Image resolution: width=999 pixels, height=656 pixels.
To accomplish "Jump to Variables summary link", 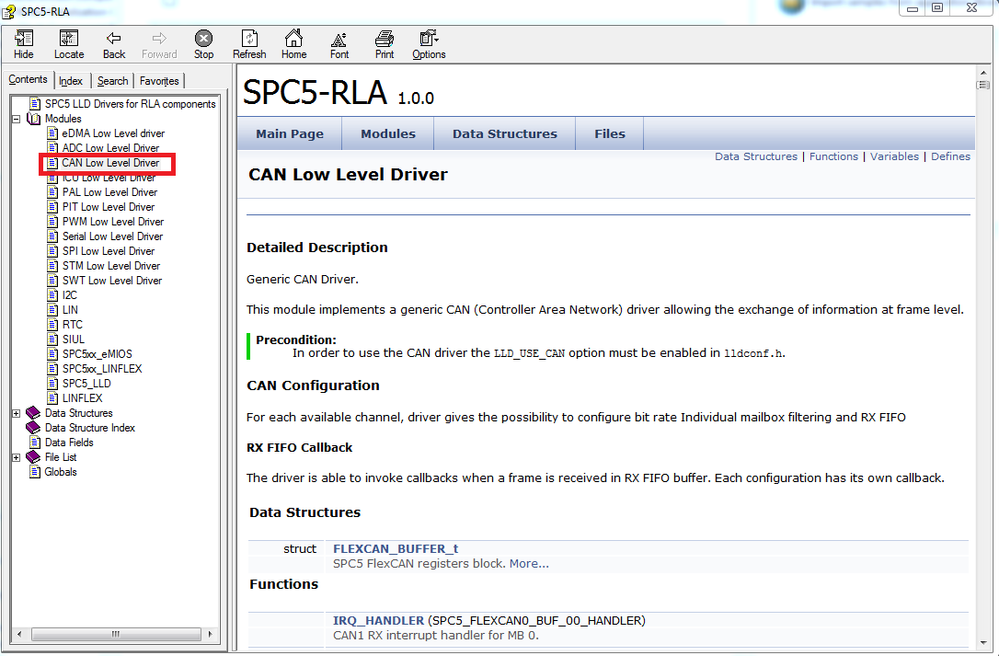I will 895,157.
